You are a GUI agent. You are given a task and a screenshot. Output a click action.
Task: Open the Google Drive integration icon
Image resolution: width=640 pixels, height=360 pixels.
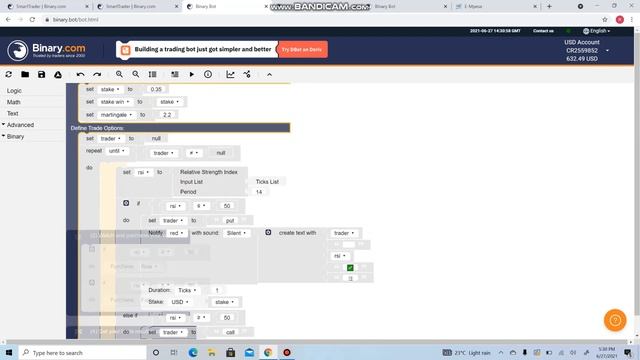58,74
